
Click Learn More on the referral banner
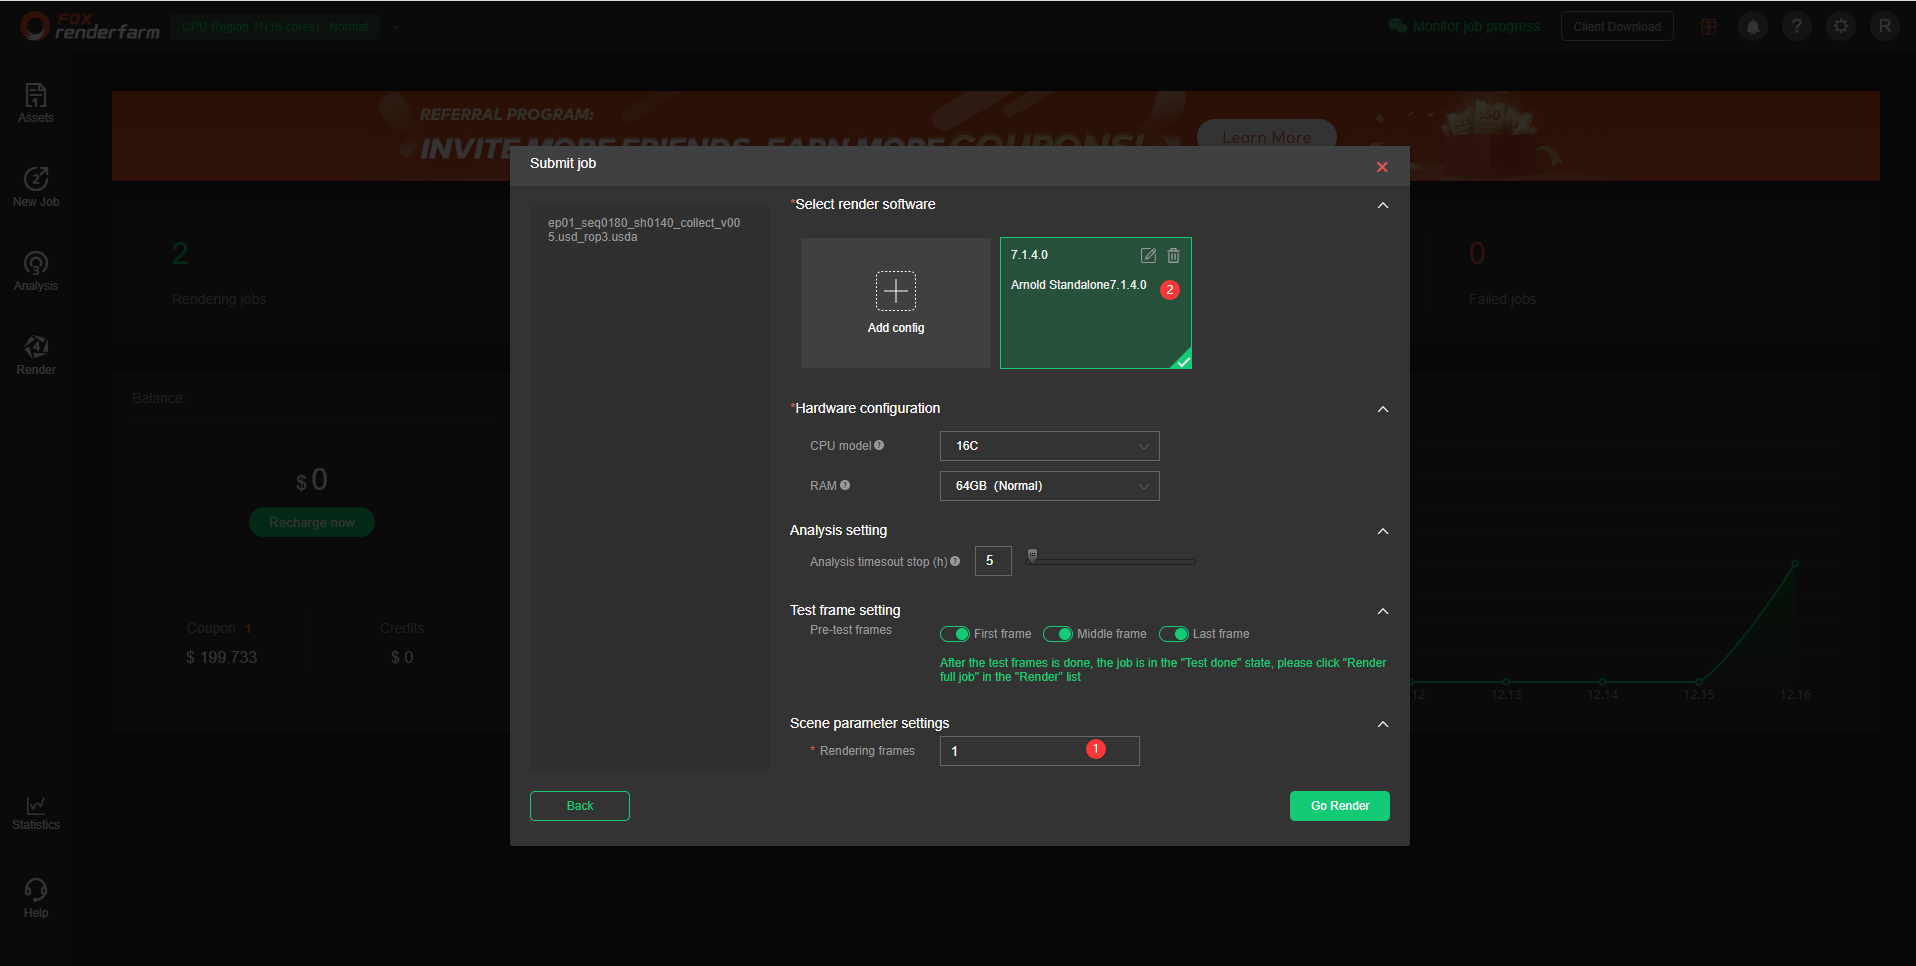click(x=1266, y=137)
